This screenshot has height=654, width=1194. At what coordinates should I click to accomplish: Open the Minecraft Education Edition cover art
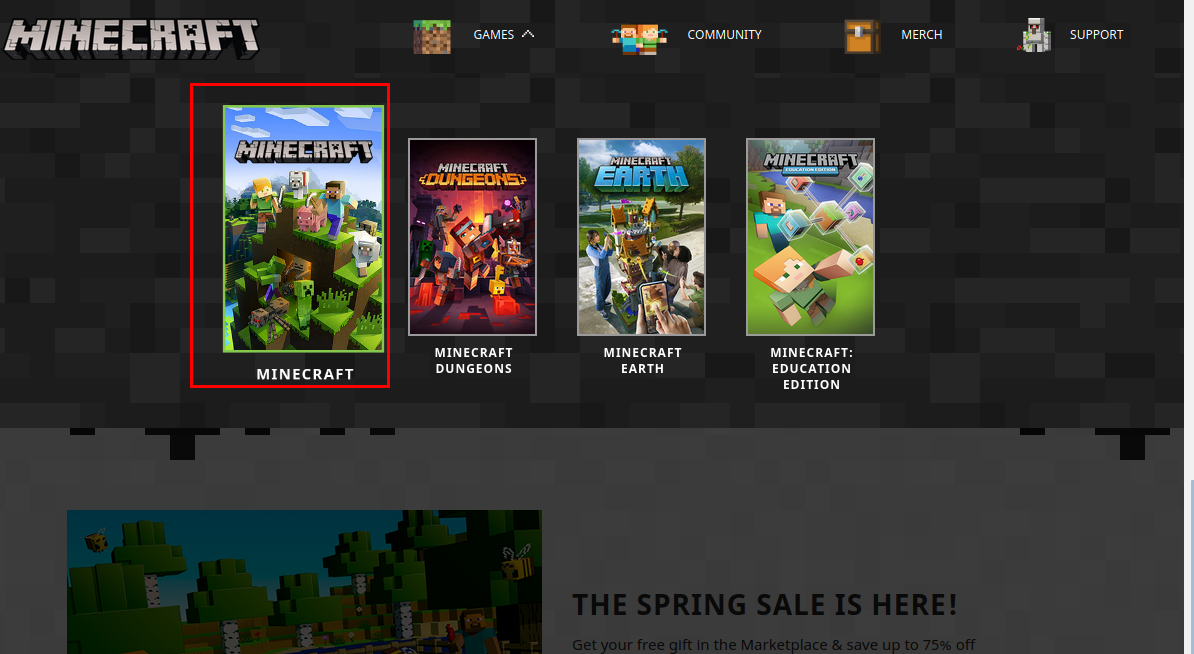click(x=810, y=237)
